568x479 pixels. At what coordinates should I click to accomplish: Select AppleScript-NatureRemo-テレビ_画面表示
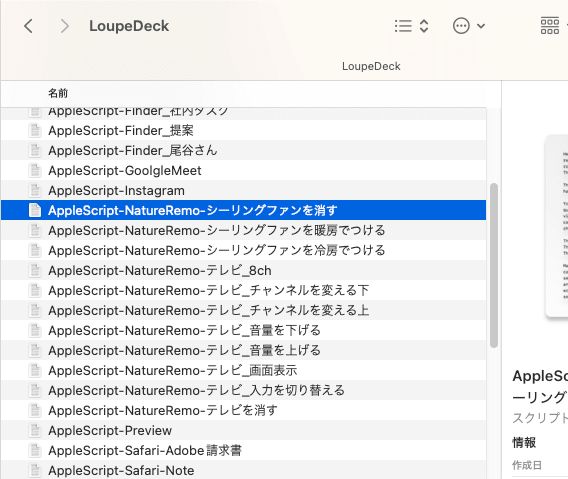click(243, 370)
